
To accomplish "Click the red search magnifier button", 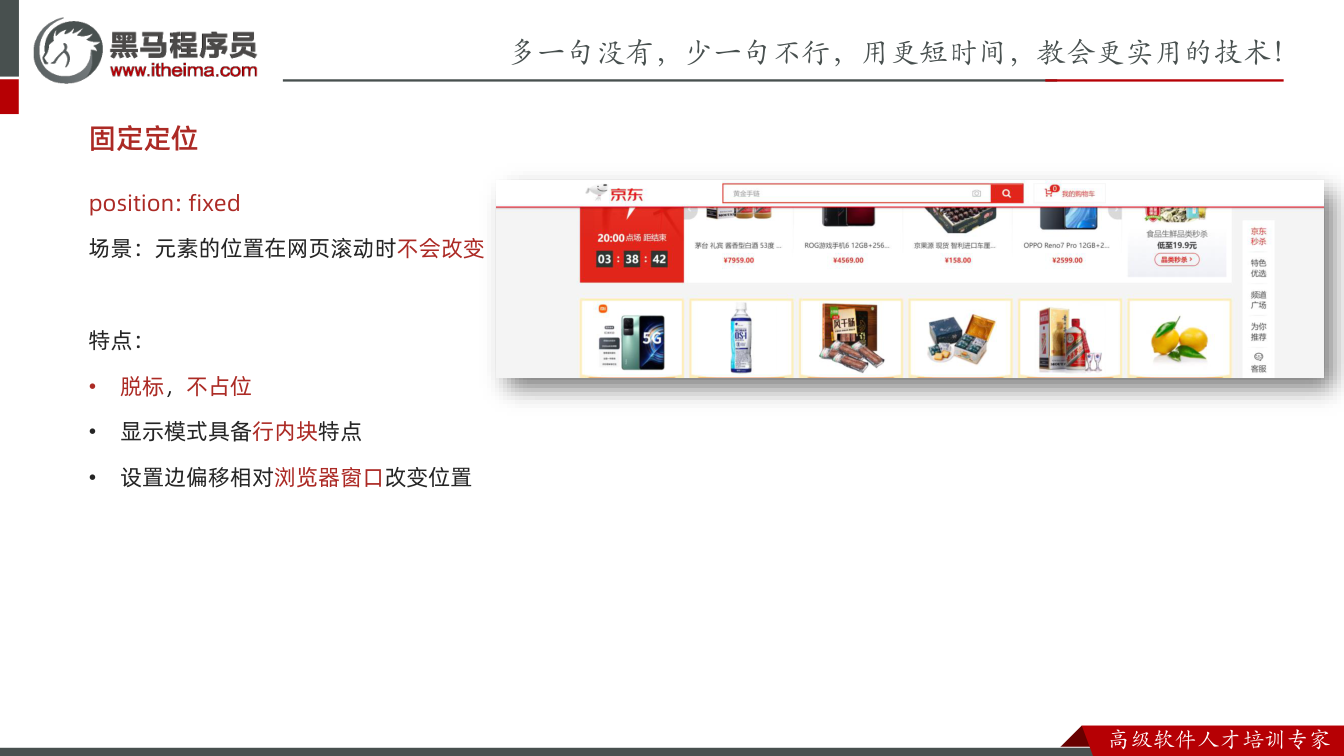I will (1006, 193).
